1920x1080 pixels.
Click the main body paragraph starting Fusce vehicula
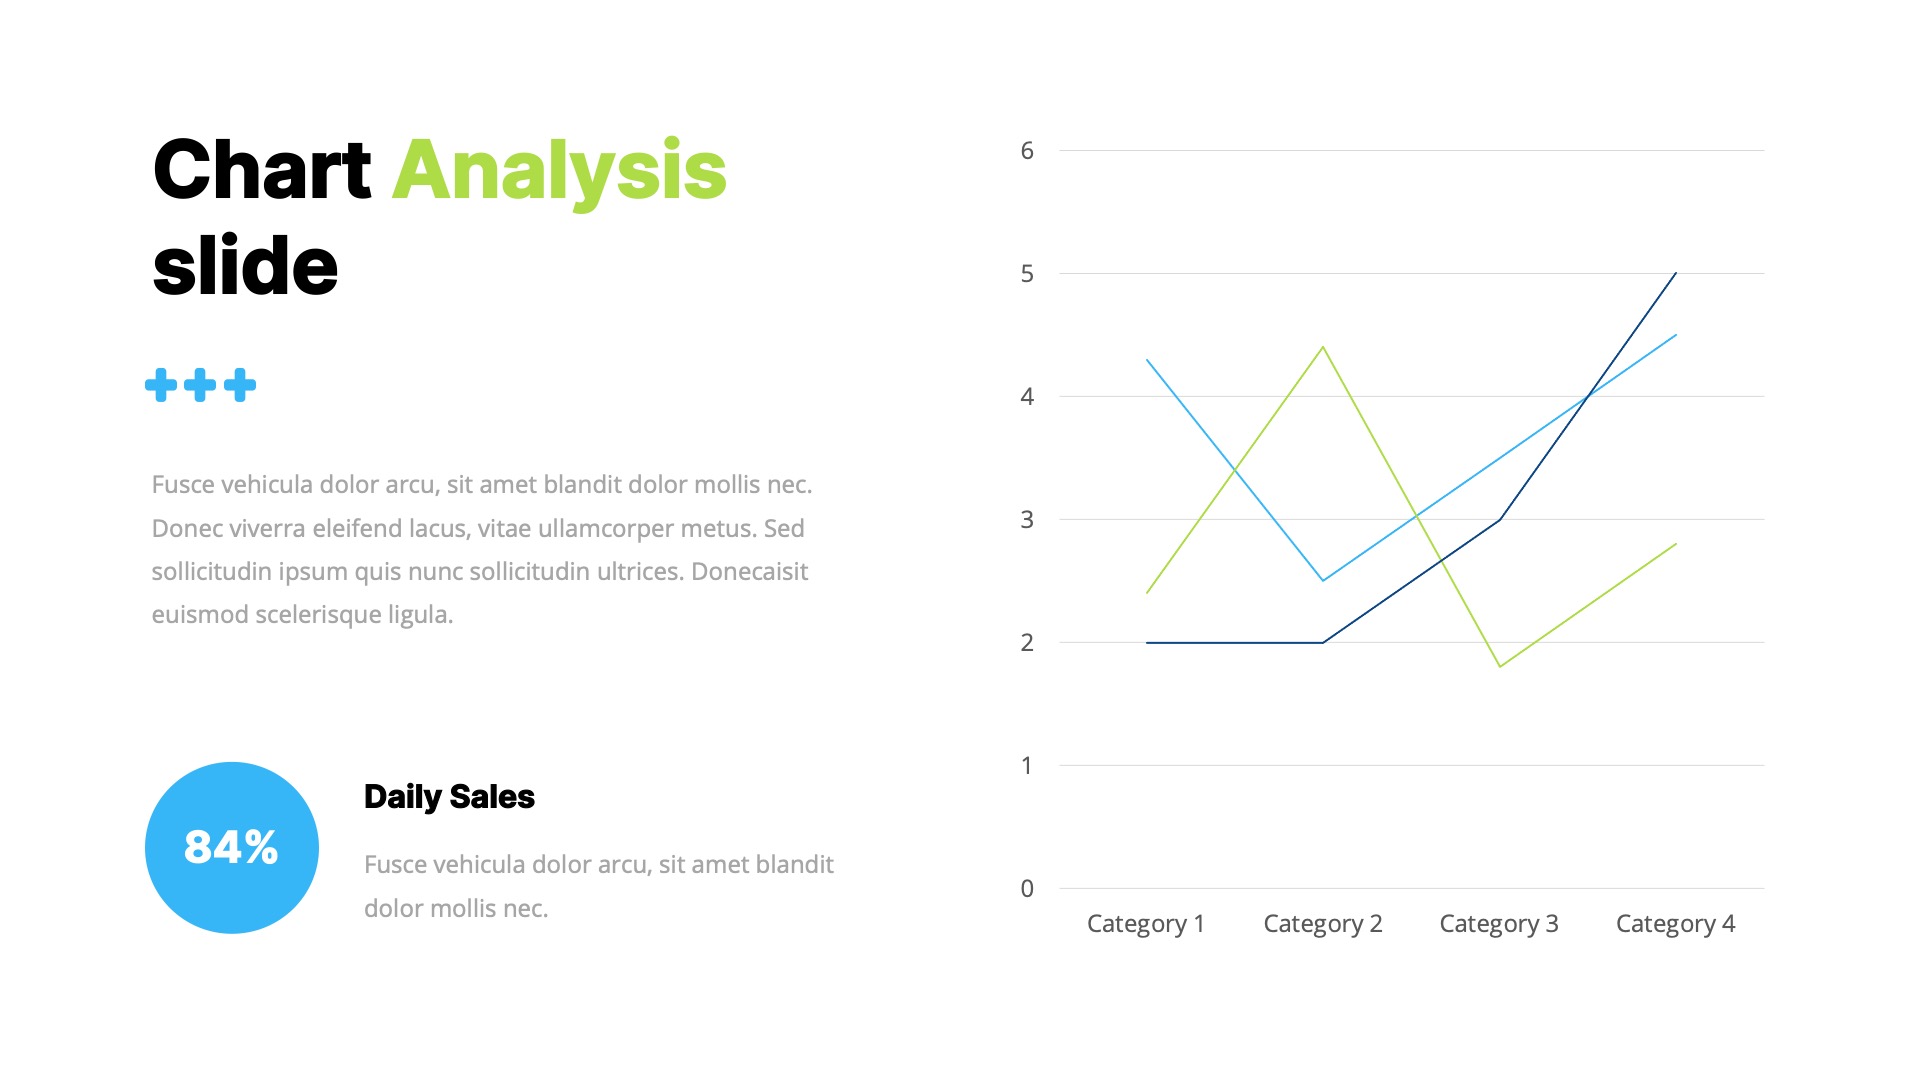tap(482, 549)
